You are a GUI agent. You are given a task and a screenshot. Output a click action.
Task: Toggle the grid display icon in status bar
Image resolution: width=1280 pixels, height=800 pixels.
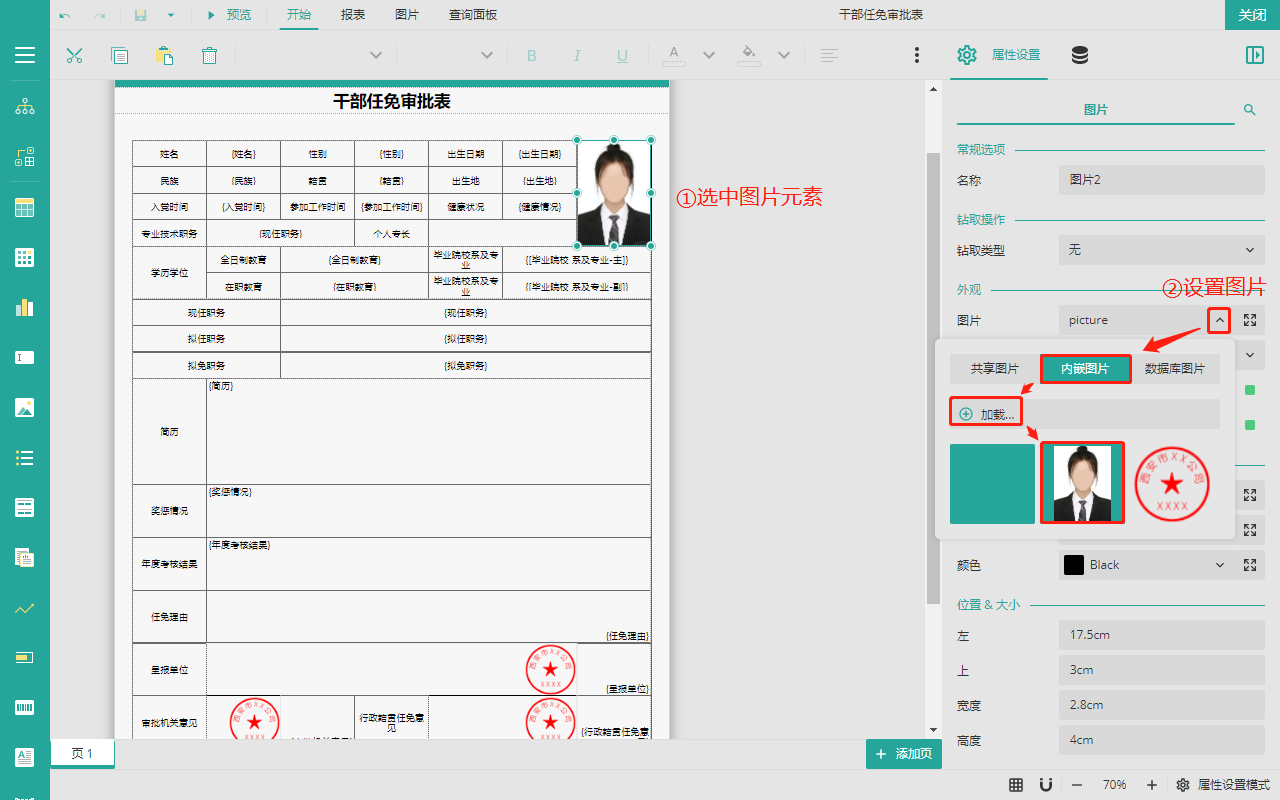[1016, 785]
